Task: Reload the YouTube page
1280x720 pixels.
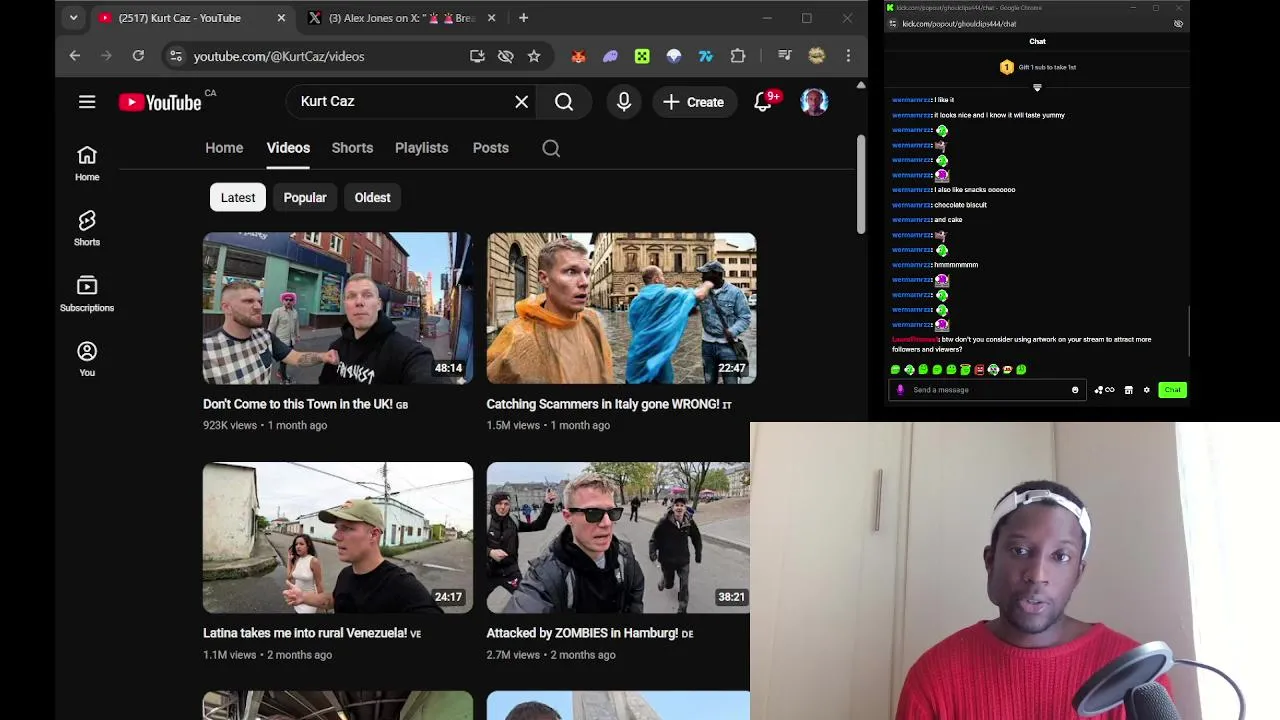Action: tap(138, 56)
